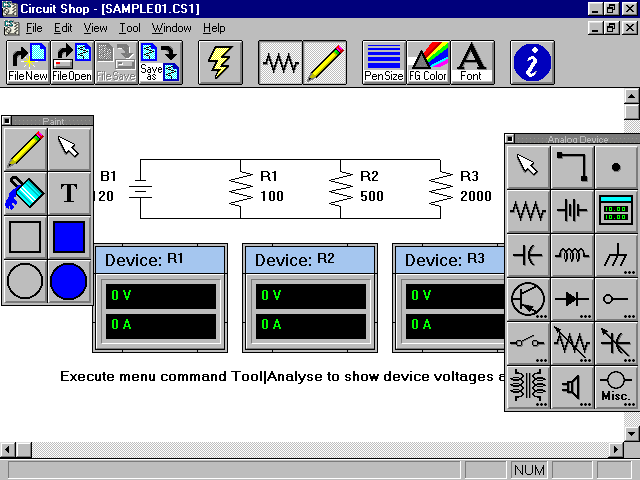This screenshot has height=480, width=640.
Task: Expand the Misc. device group
Action: (616, 386)
